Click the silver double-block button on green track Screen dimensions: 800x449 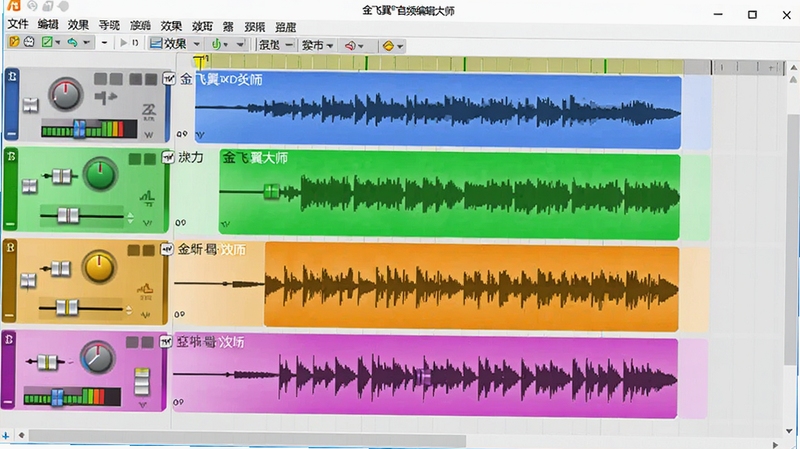point(30,186)
